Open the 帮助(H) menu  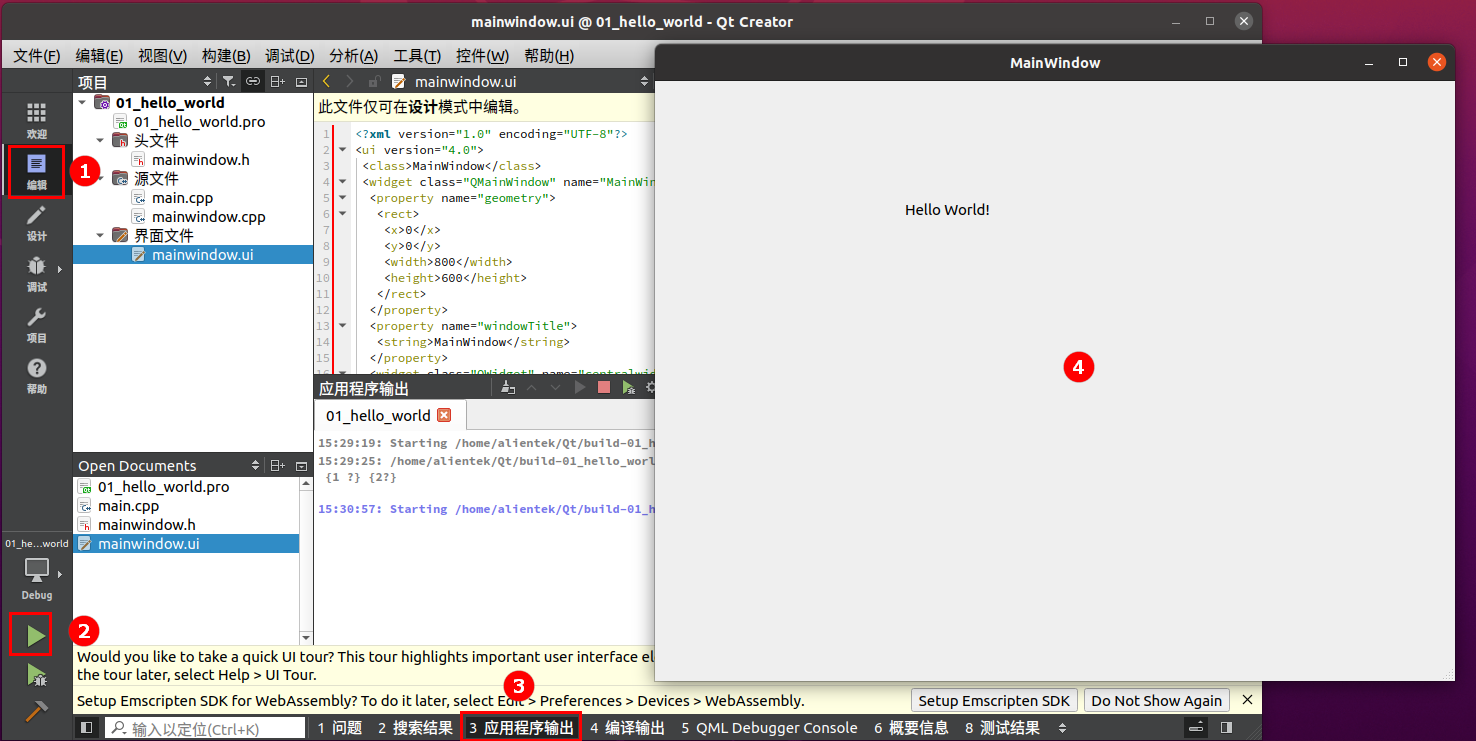tap(549, 56)
